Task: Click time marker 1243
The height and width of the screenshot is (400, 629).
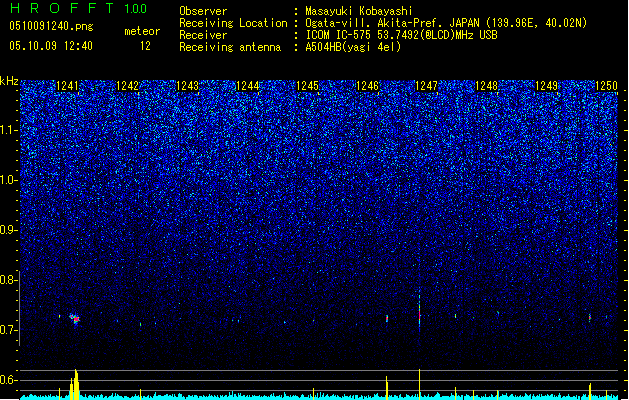Action: pyautogui.click(x=187, y=86)
